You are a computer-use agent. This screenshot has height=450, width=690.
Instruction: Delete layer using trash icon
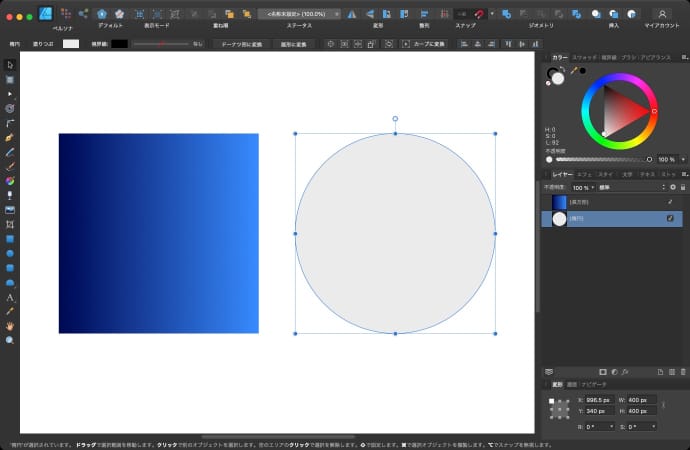pyautogui.click(x=683, y=372)
